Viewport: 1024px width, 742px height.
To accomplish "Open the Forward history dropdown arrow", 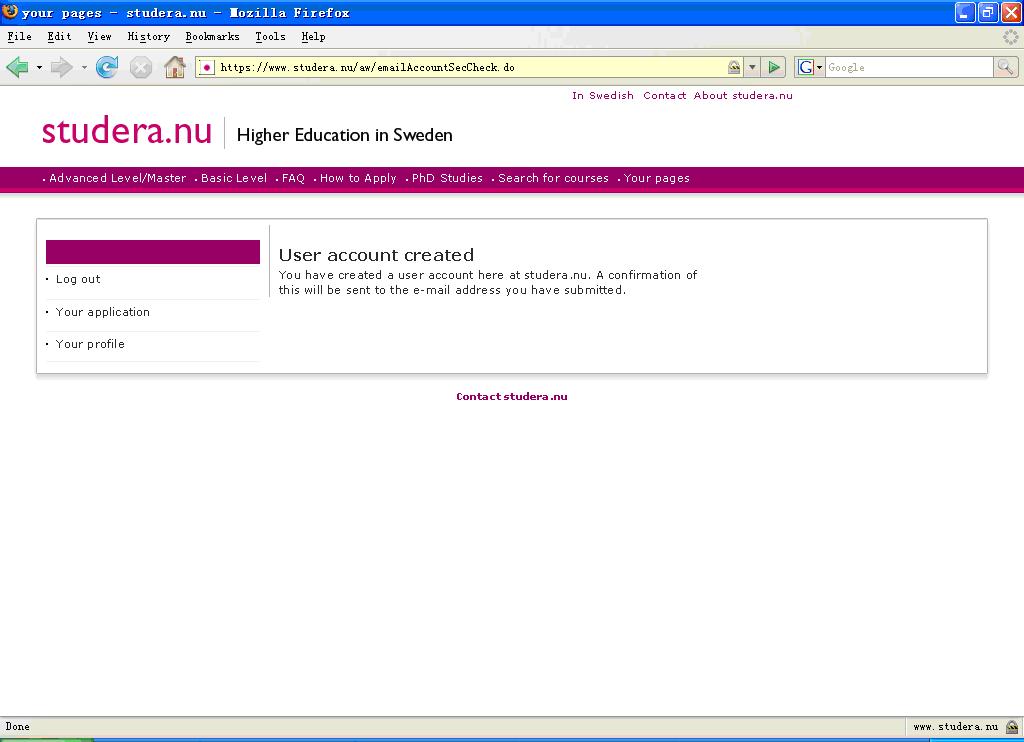I will (84, 67).
